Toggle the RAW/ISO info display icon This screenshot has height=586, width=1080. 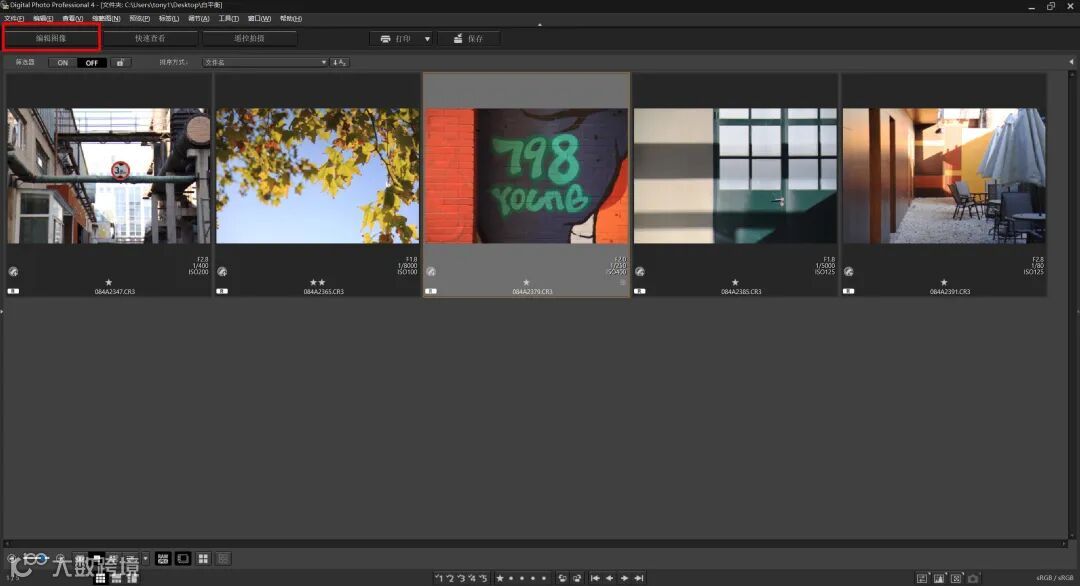click(x=163, y=558)
